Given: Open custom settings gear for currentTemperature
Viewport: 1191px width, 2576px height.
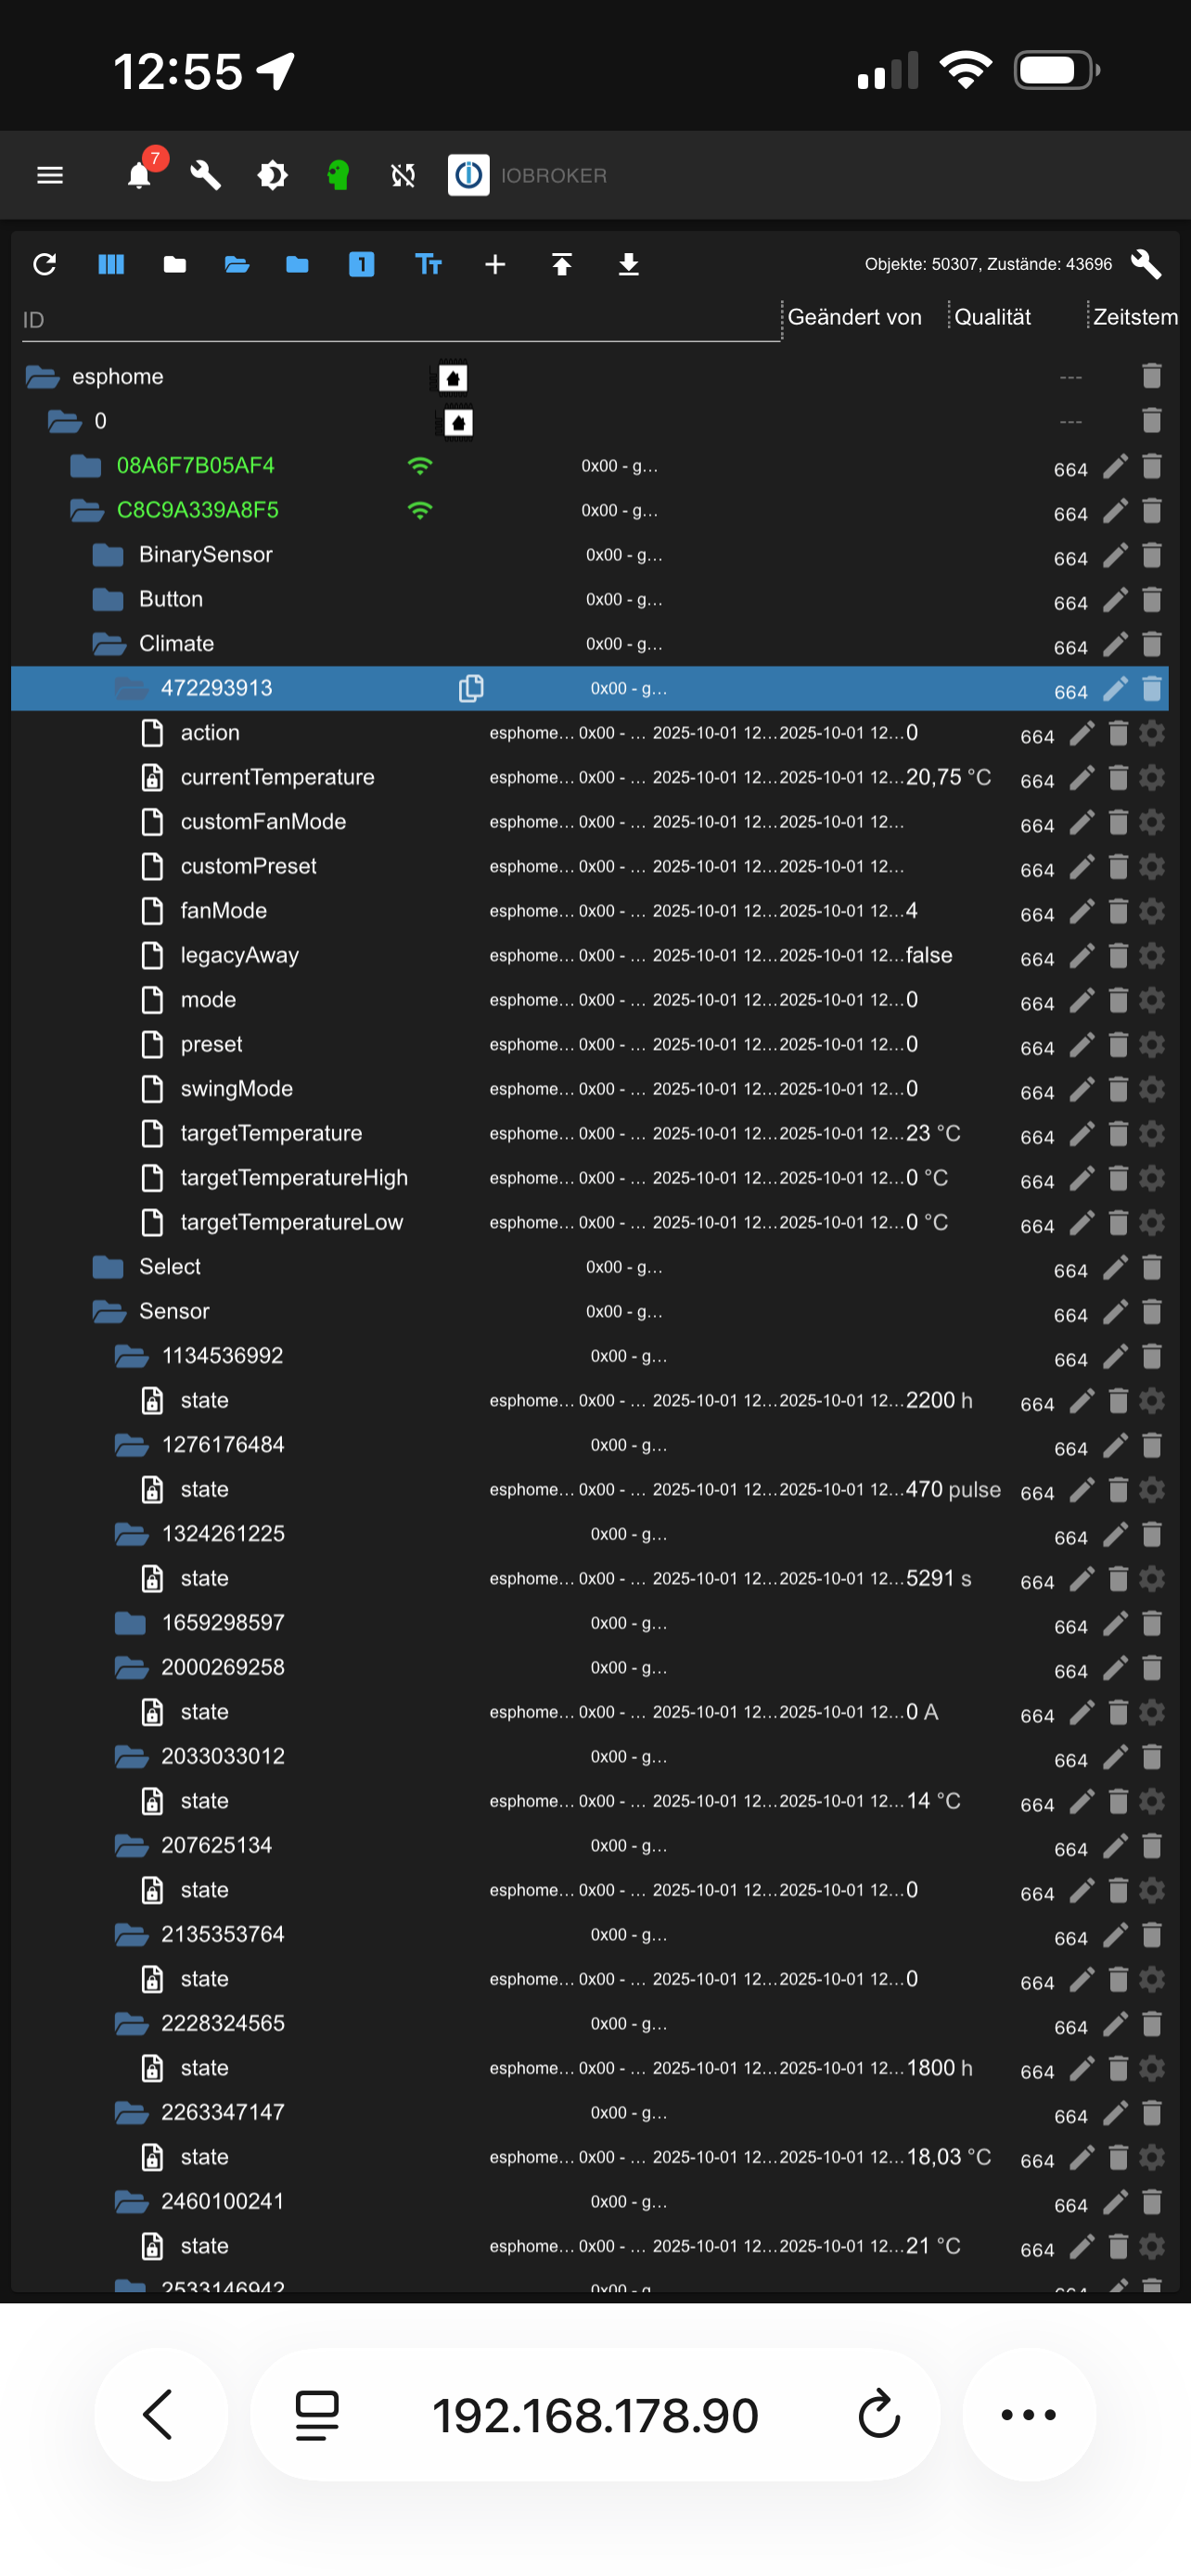Looking at the screenshot, I should (1152, 778).
